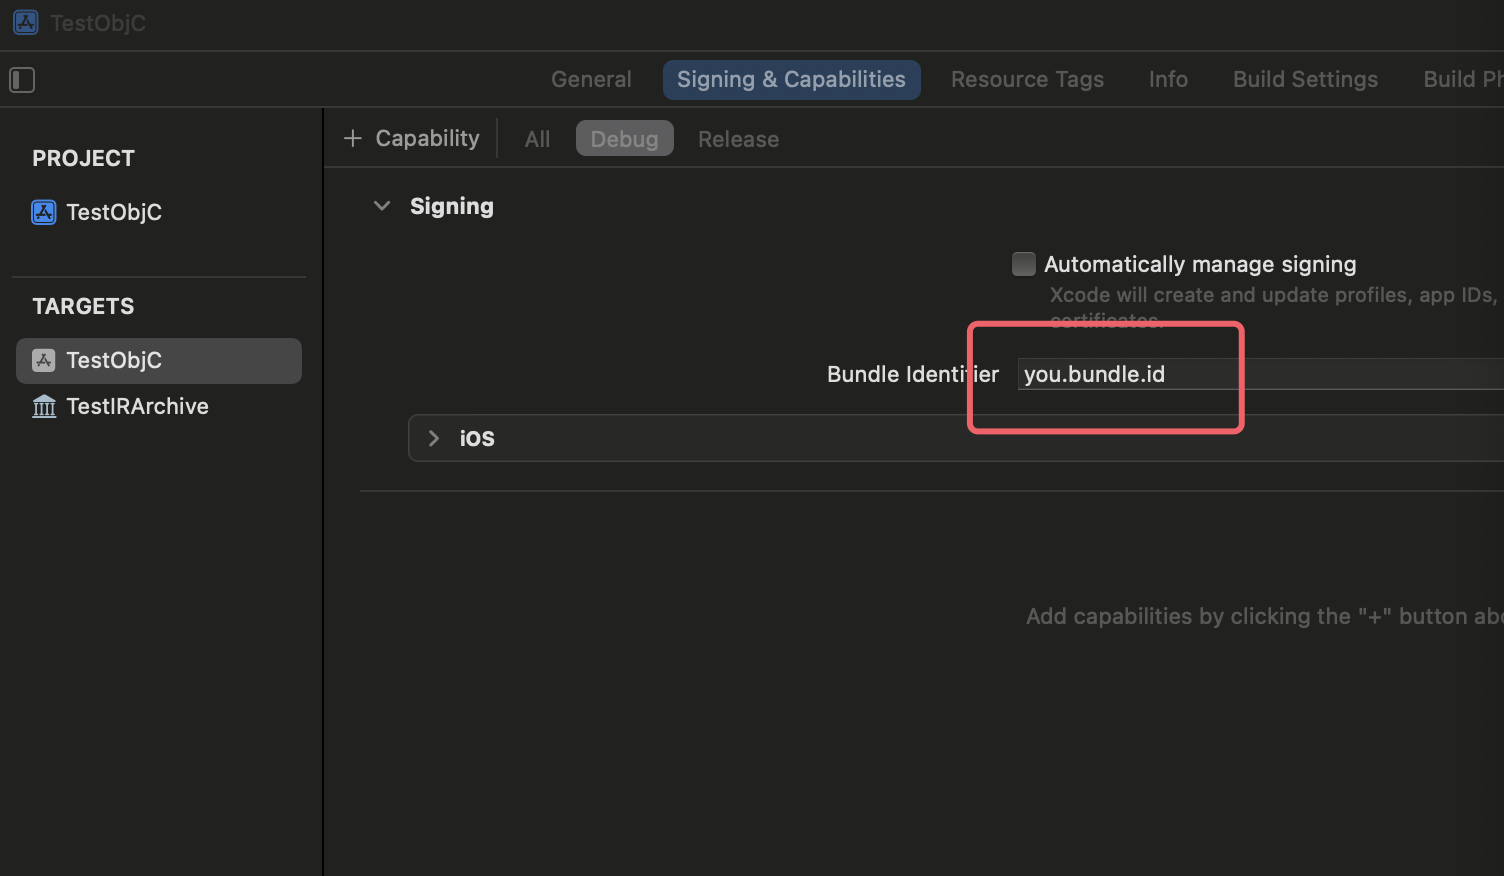Open the Resource Tags tab
1504x876 pixels.
(1027, 79)
